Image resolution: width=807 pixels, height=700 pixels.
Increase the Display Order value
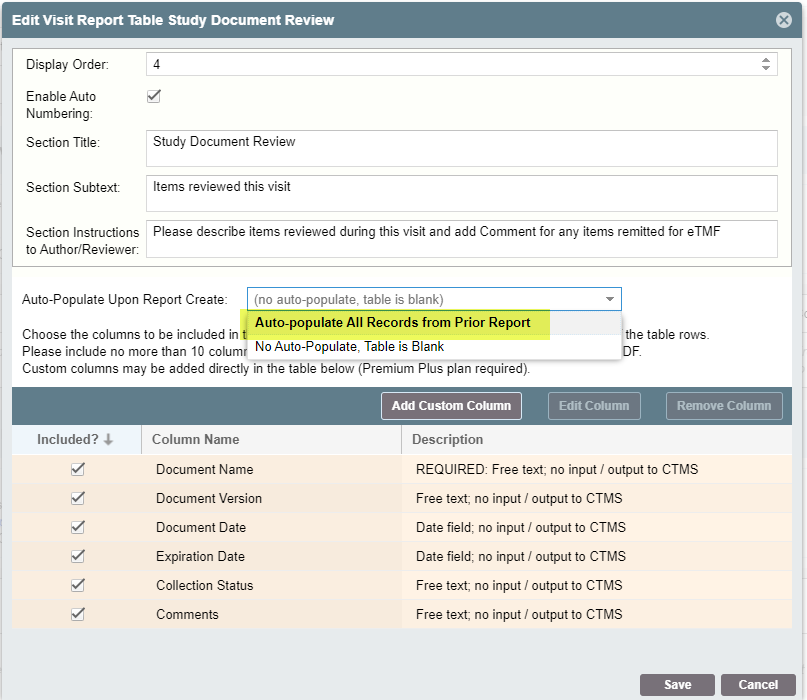point(766,60)
